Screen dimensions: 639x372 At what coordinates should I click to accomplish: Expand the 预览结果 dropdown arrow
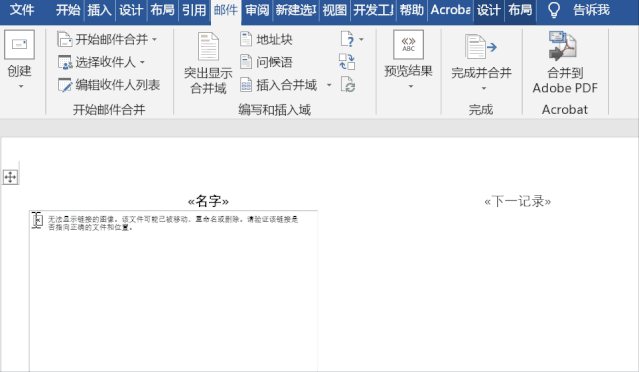(411, 86)
